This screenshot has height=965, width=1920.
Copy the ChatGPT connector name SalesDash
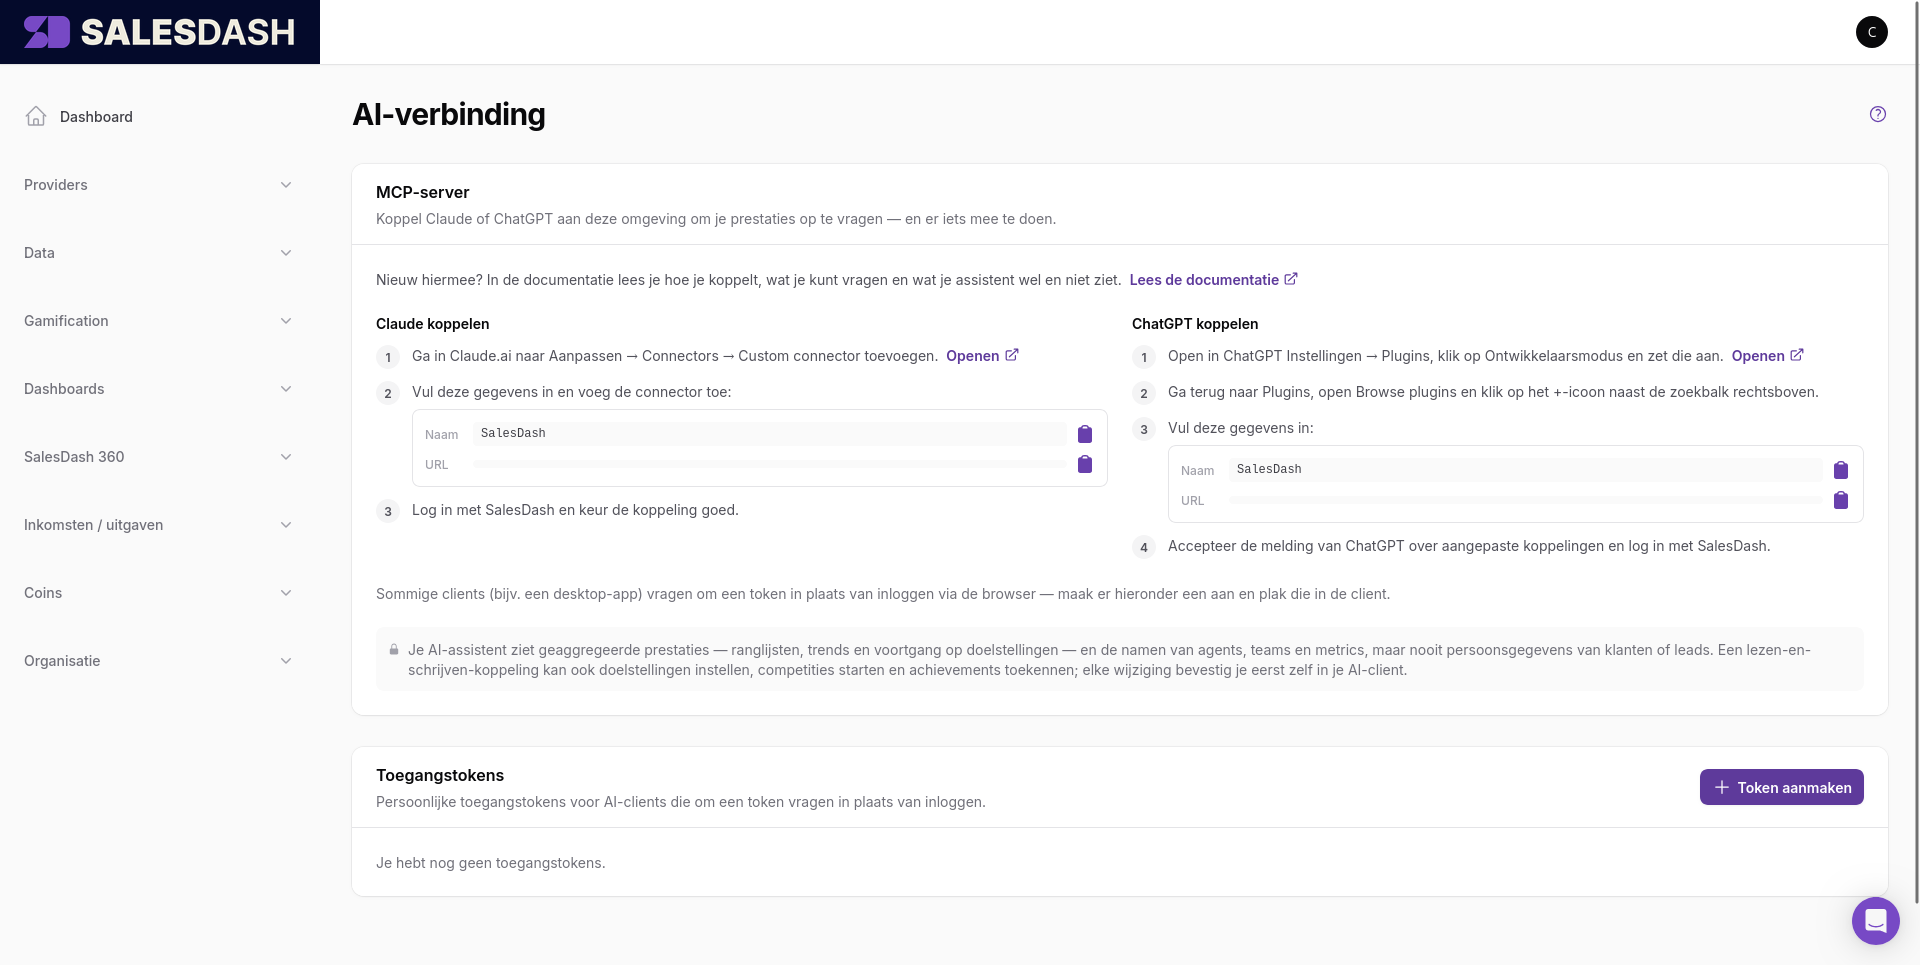coord(1841,470)
